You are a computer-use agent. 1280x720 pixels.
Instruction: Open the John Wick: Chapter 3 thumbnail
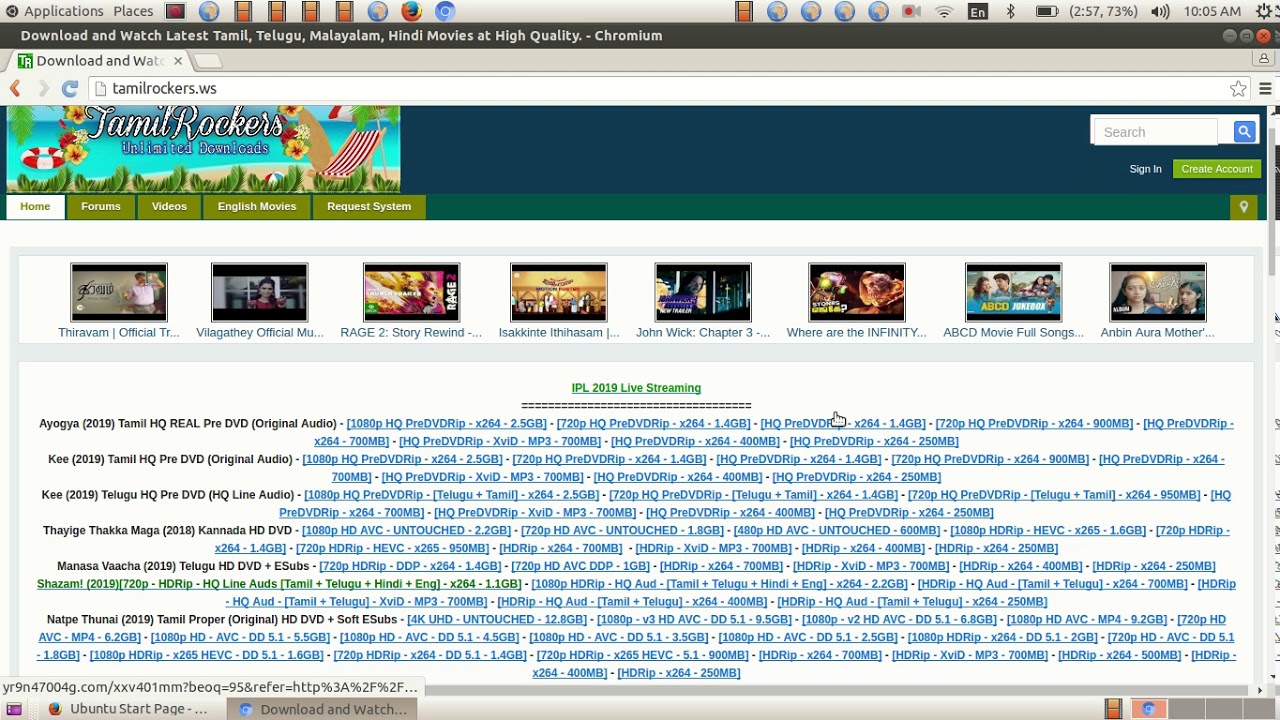coord(703,292)
